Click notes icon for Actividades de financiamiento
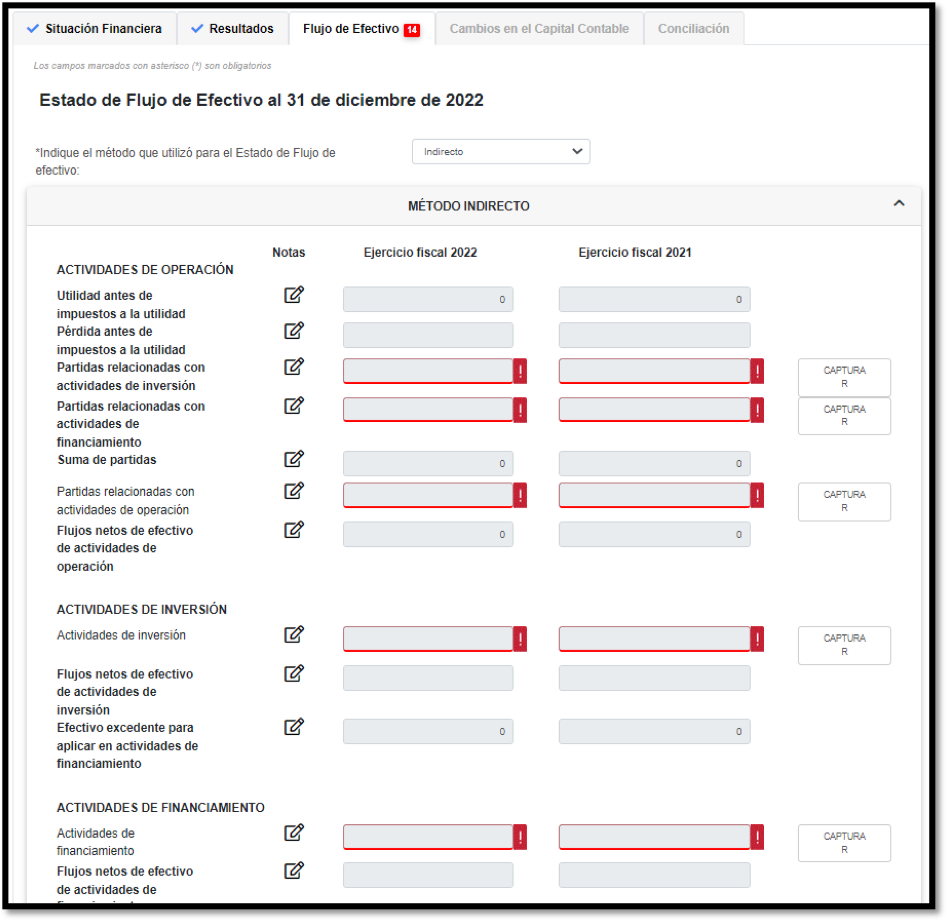This screenshot has width=947, height=920. tap(294, 832)
